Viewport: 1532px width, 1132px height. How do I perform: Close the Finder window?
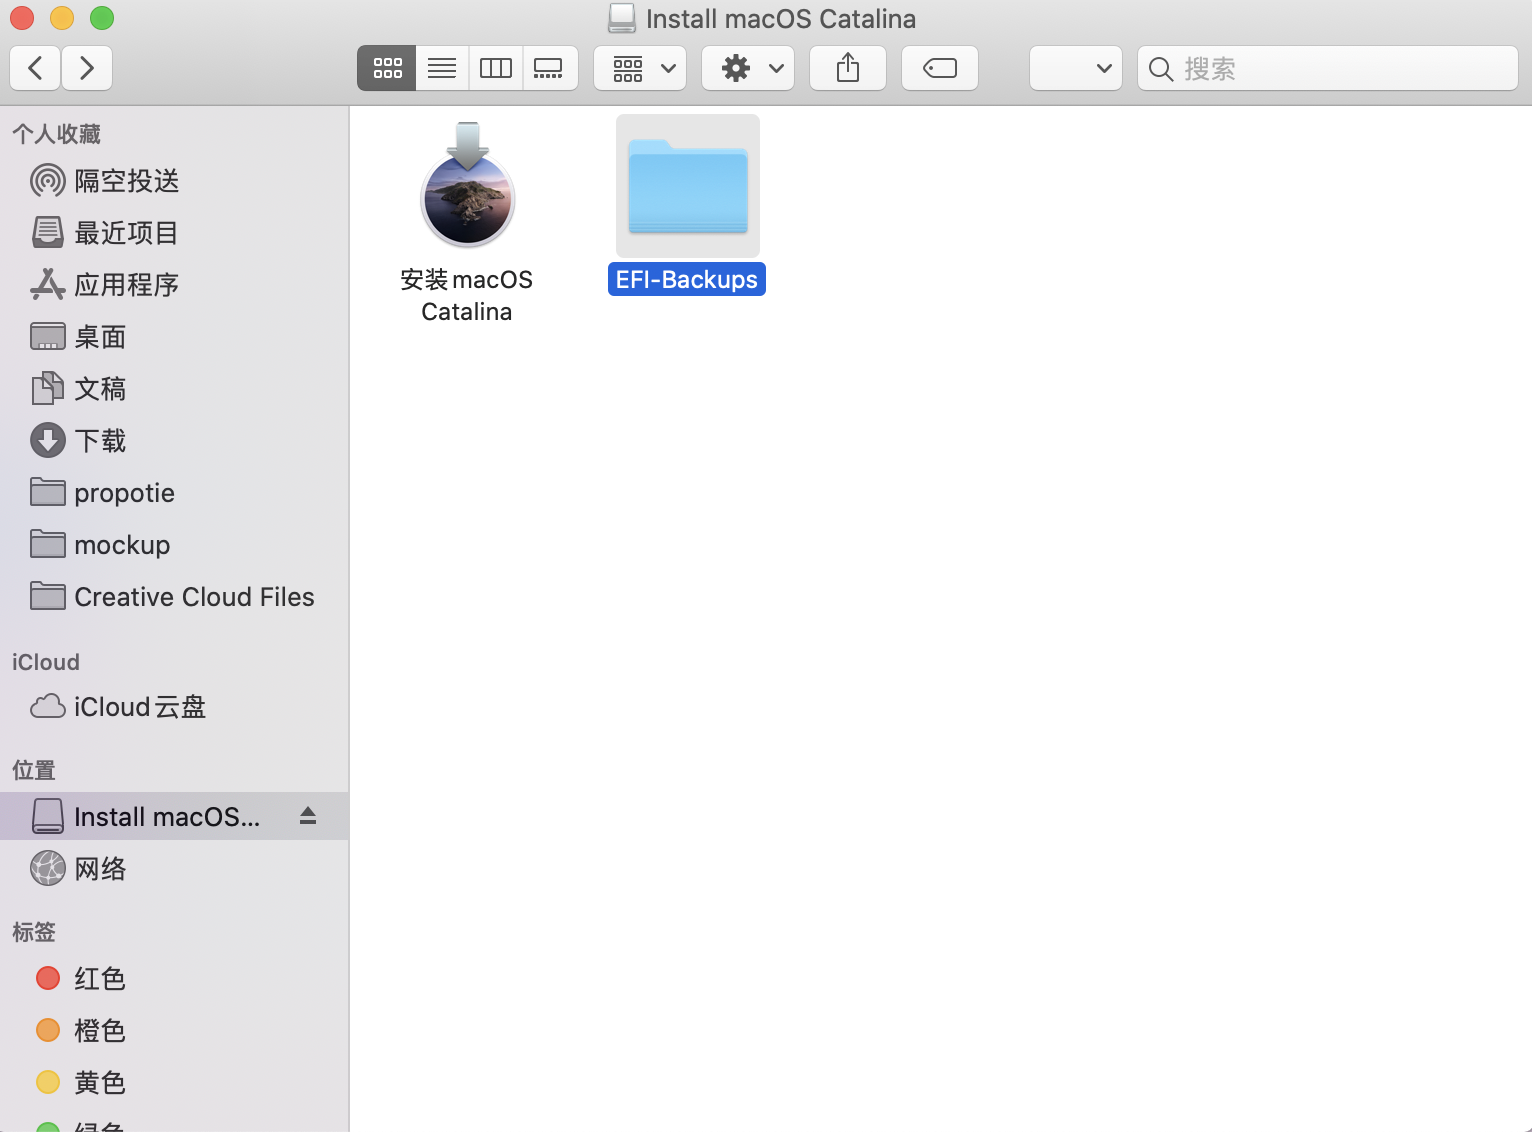tap(22, 18)
